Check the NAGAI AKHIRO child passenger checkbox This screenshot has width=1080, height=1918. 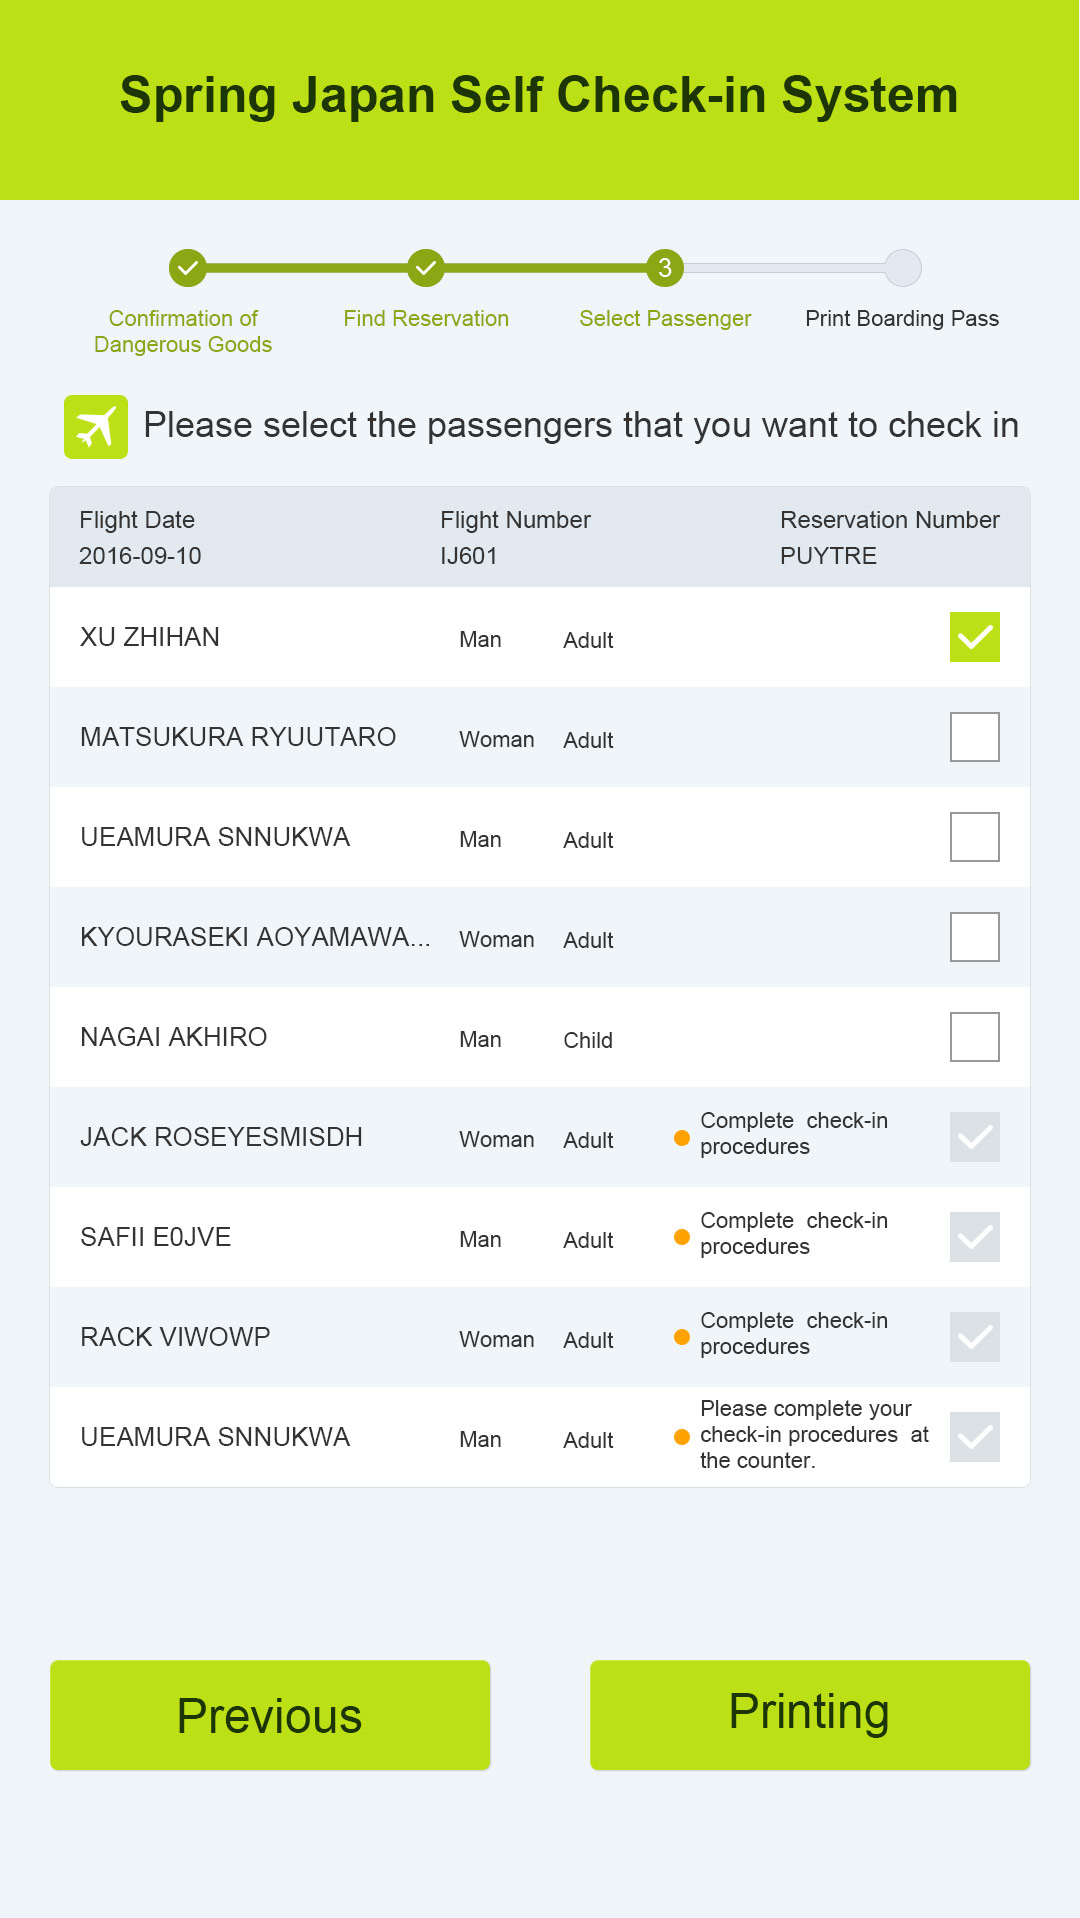coord(975,1037)
